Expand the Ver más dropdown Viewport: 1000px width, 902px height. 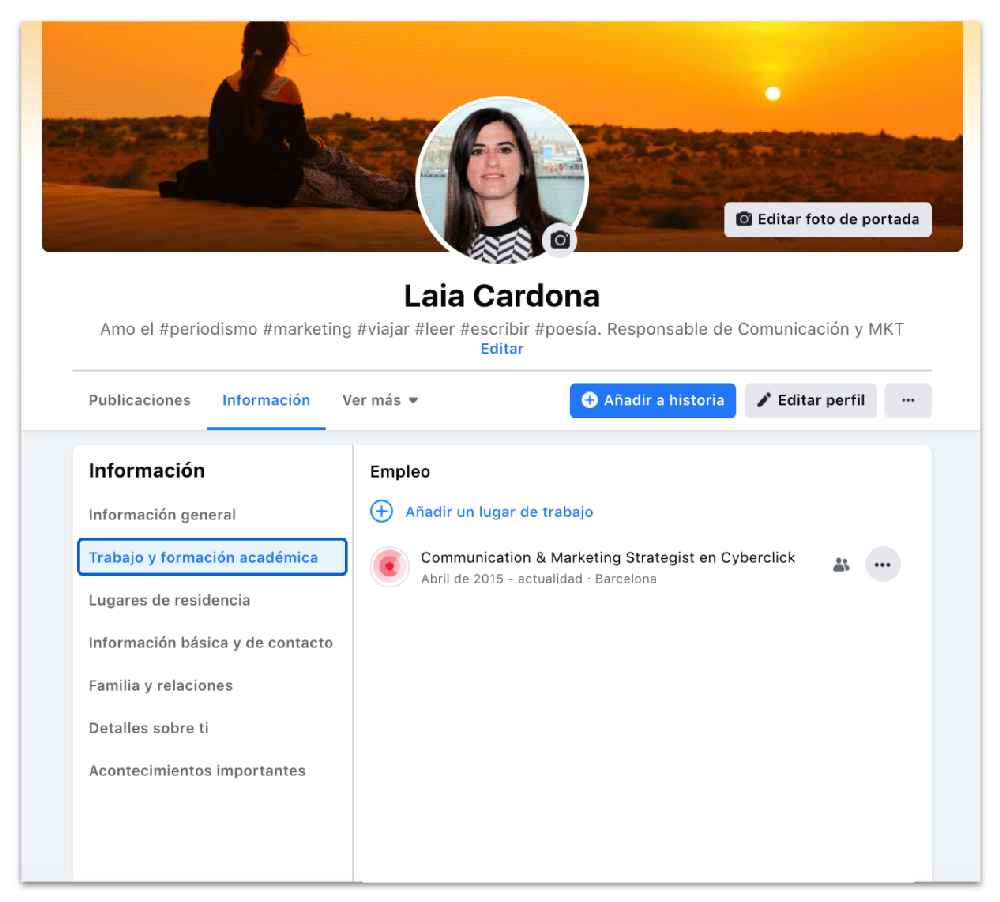[x=380, y=400]
